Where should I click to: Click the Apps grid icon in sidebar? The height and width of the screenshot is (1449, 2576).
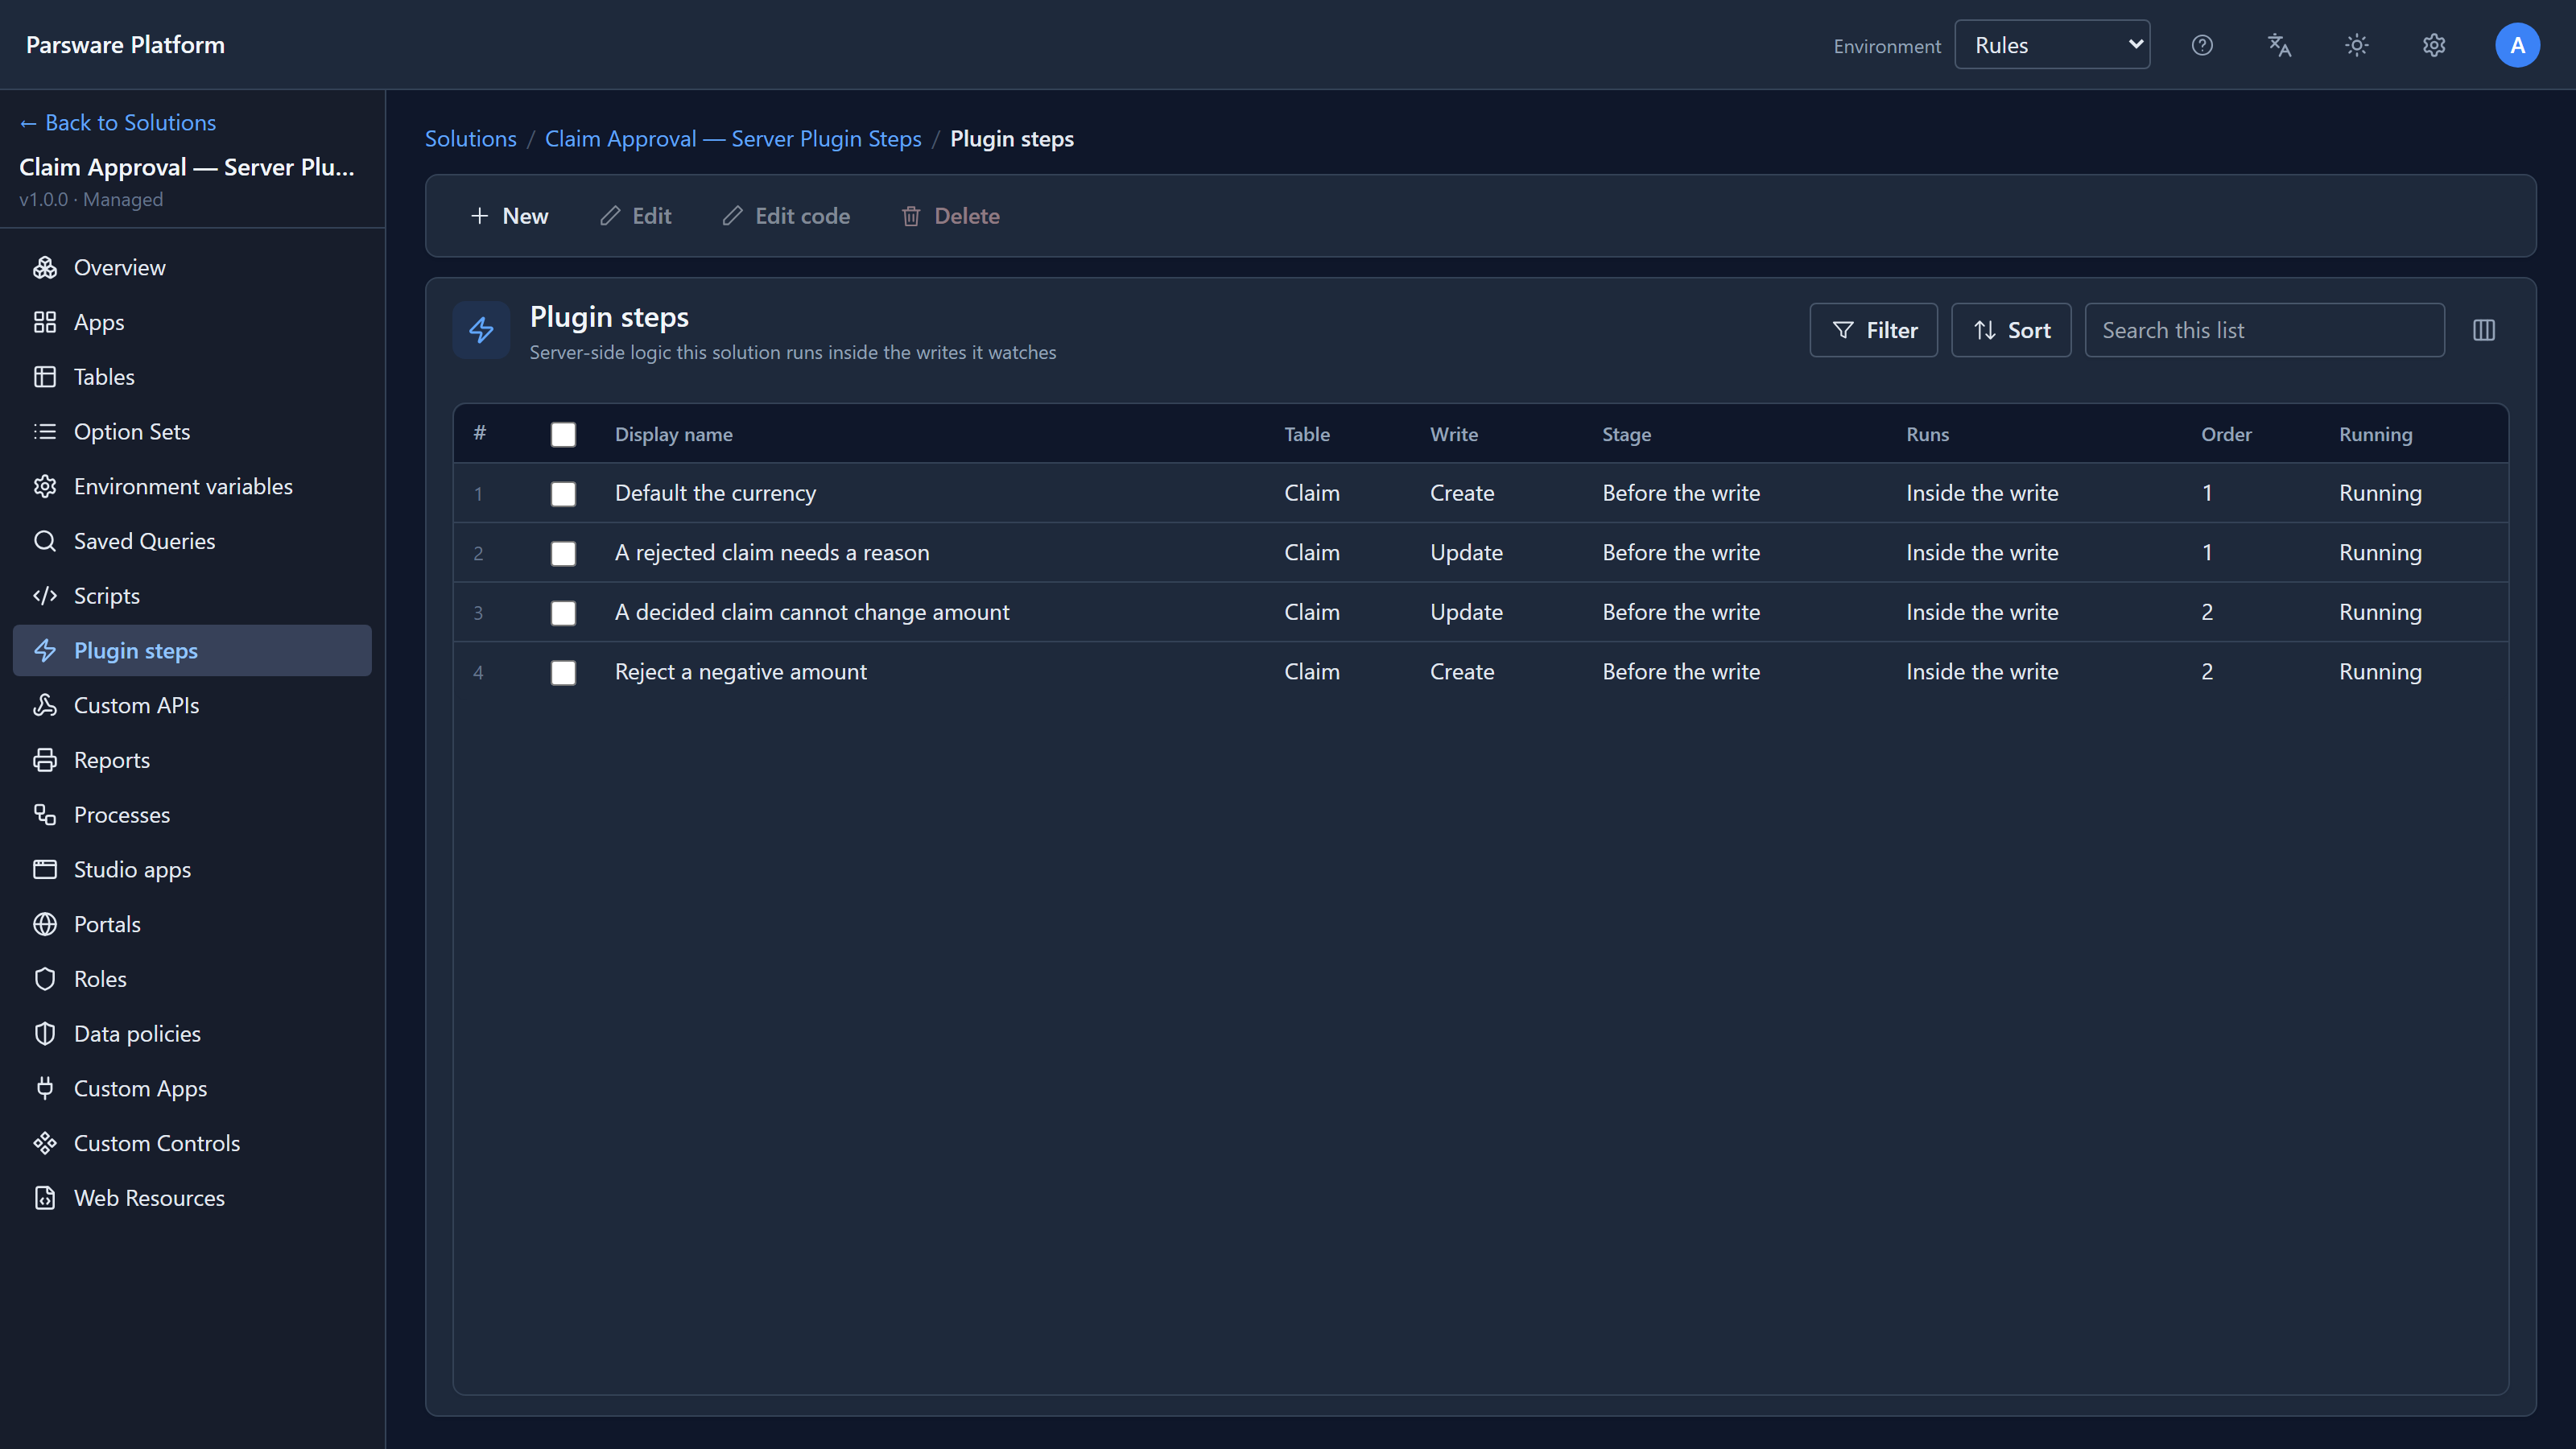[45, 322]
